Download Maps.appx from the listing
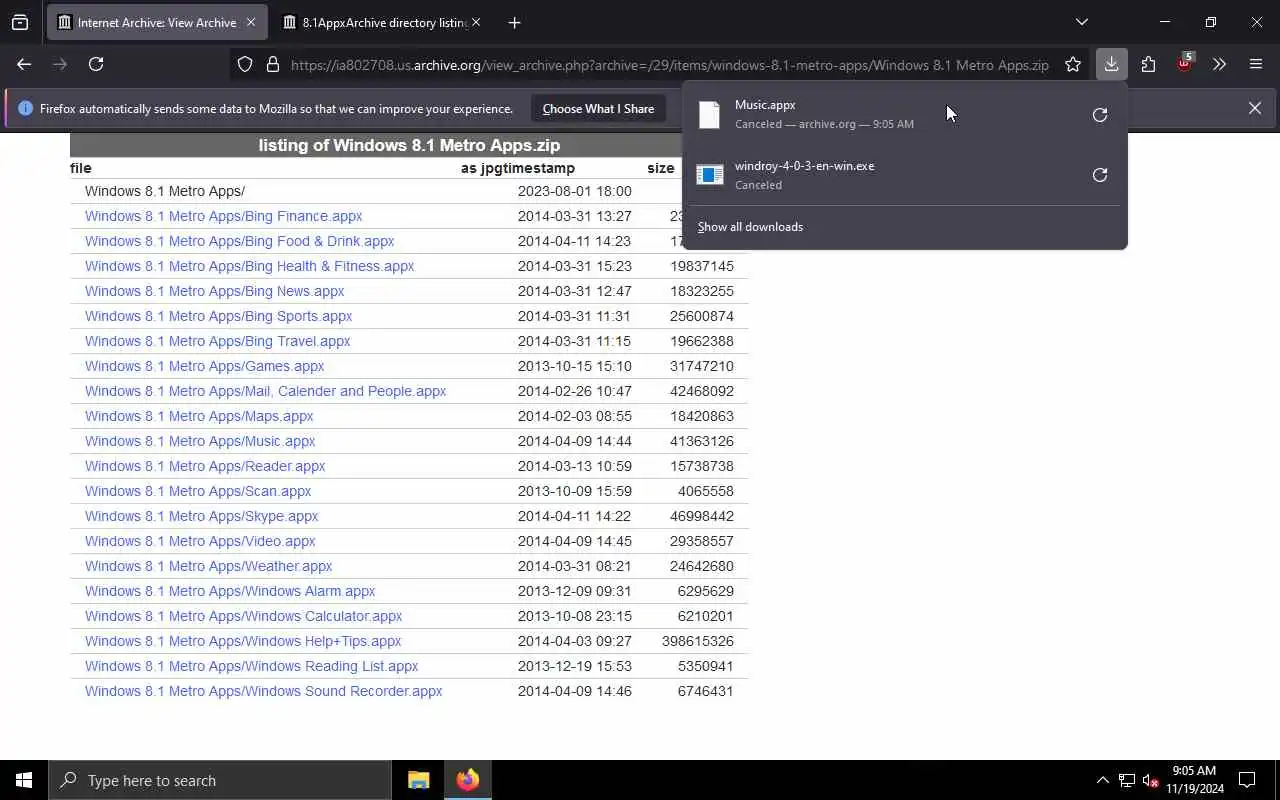 199,416
